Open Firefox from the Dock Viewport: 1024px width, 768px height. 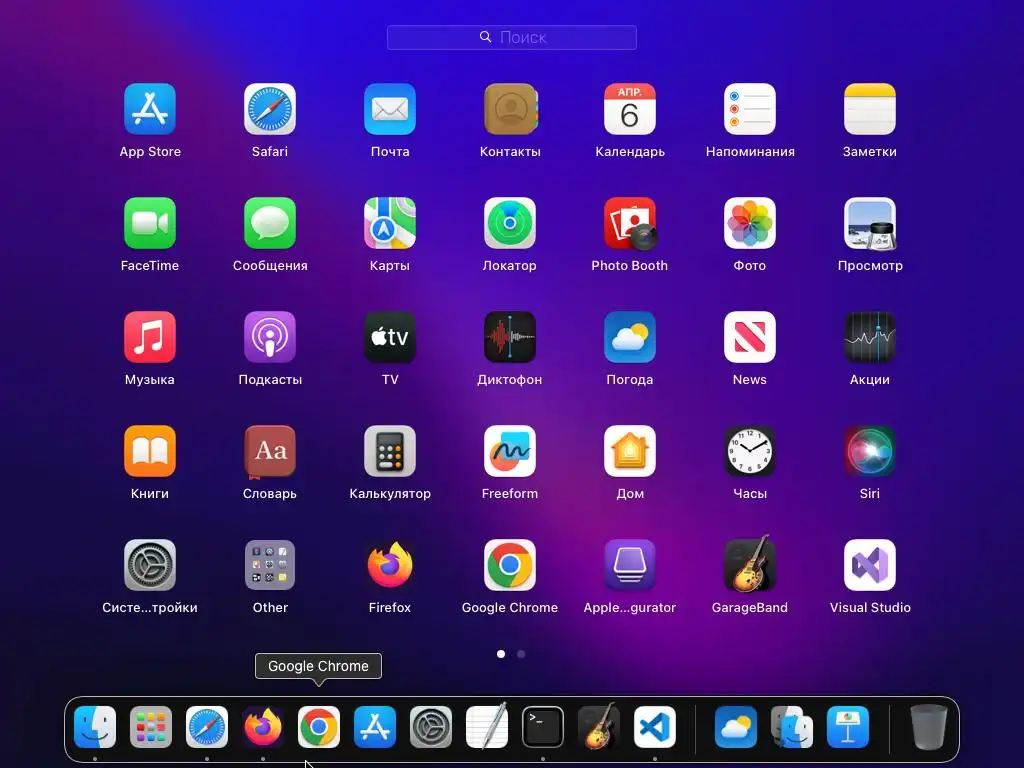tap(263, 727)
